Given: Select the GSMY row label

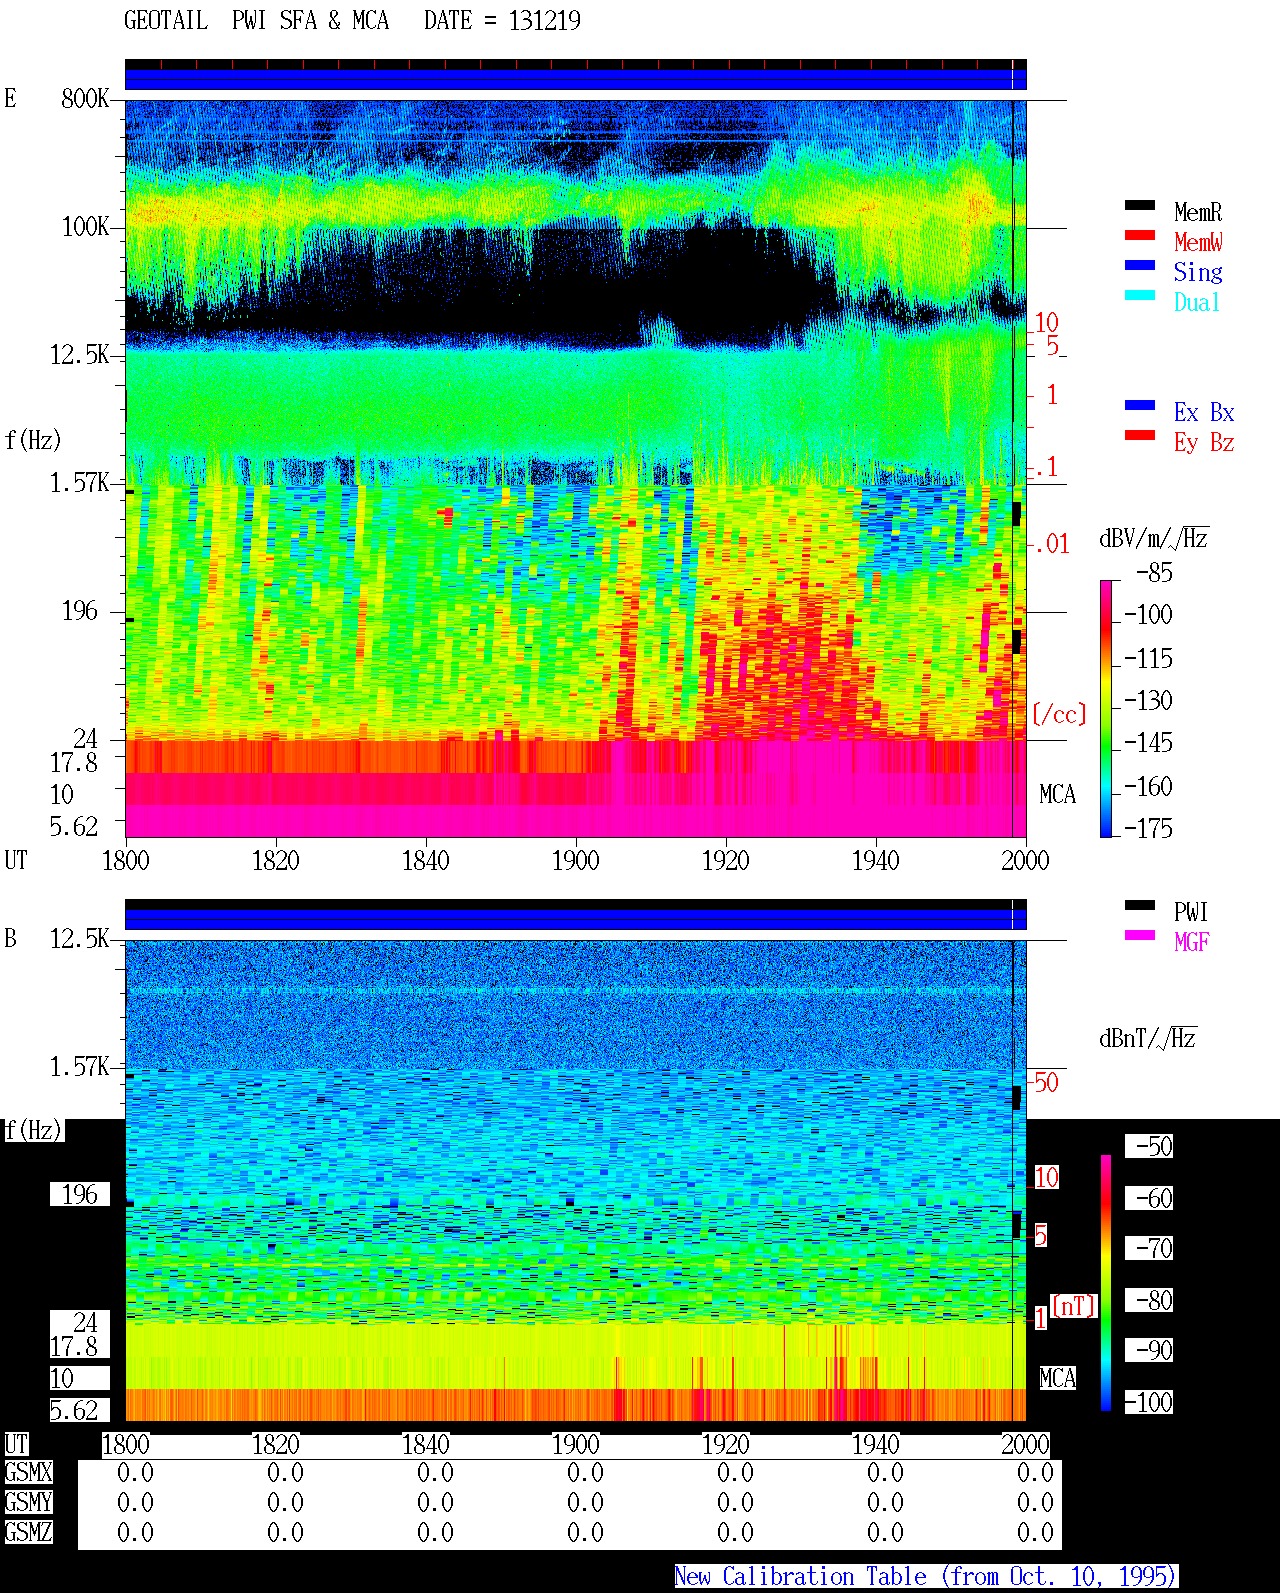Looking at the screenshot, I should [28, 1503].
